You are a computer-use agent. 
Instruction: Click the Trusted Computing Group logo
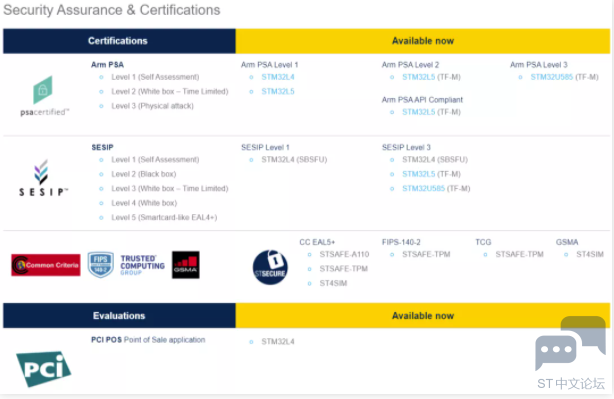point(143,265)
